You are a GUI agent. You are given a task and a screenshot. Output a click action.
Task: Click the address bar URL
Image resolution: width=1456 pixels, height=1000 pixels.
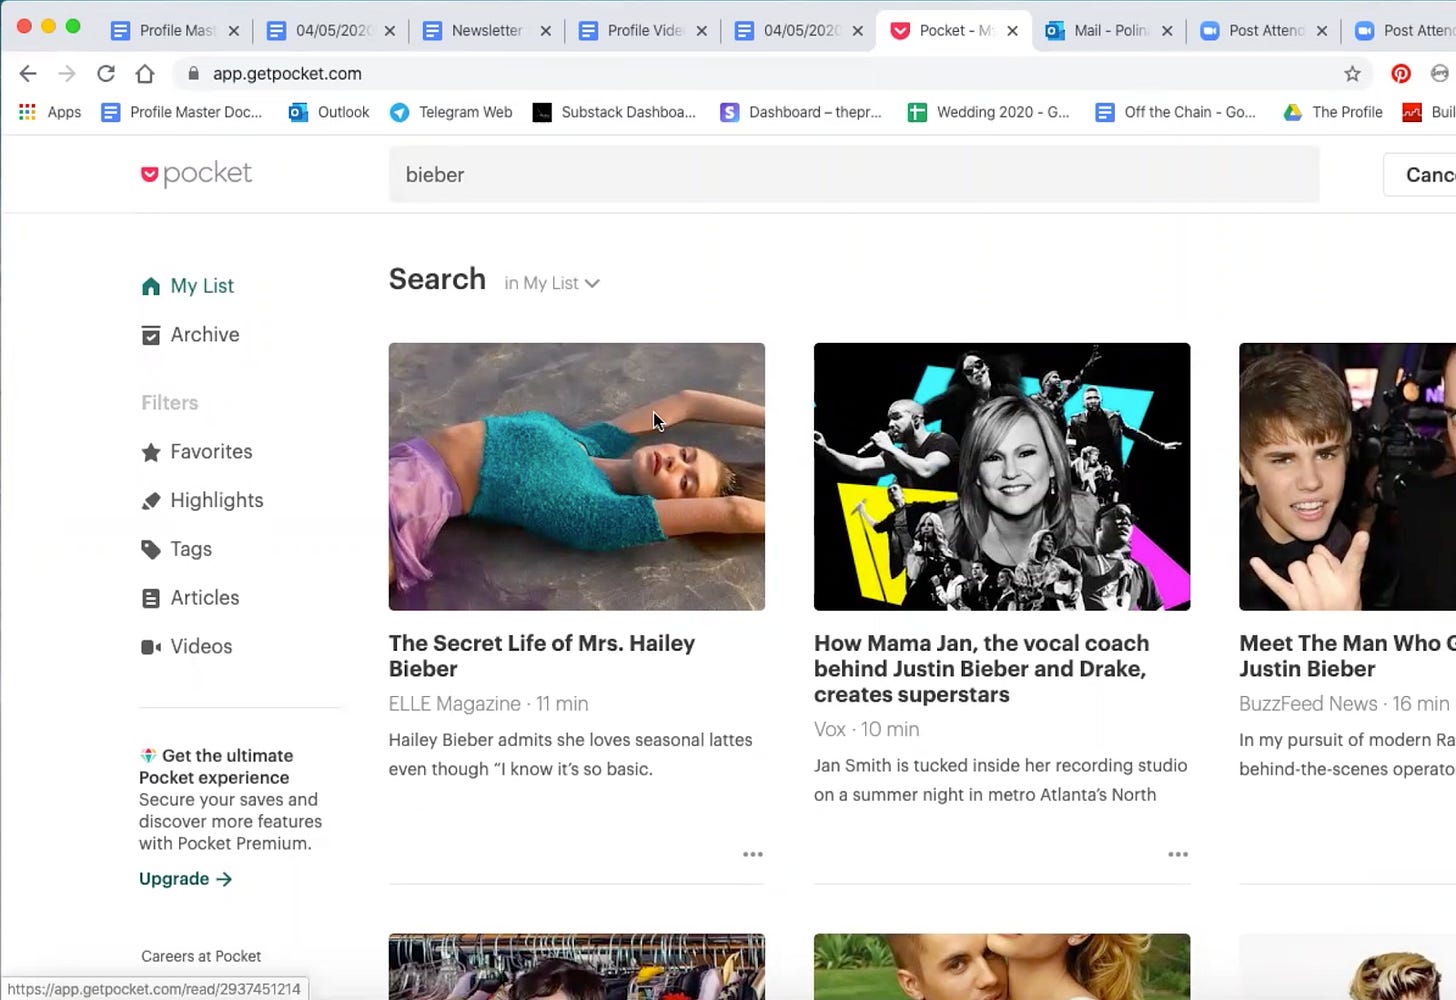coord(287,73)
